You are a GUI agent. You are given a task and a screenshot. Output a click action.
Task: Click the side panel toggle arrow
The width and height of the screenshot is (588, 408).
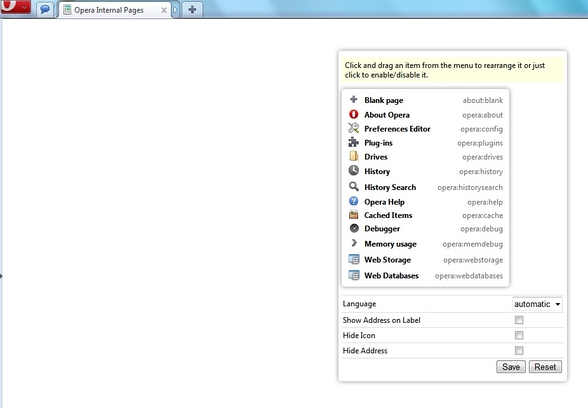pyautogui.click(x=1, y=276)
